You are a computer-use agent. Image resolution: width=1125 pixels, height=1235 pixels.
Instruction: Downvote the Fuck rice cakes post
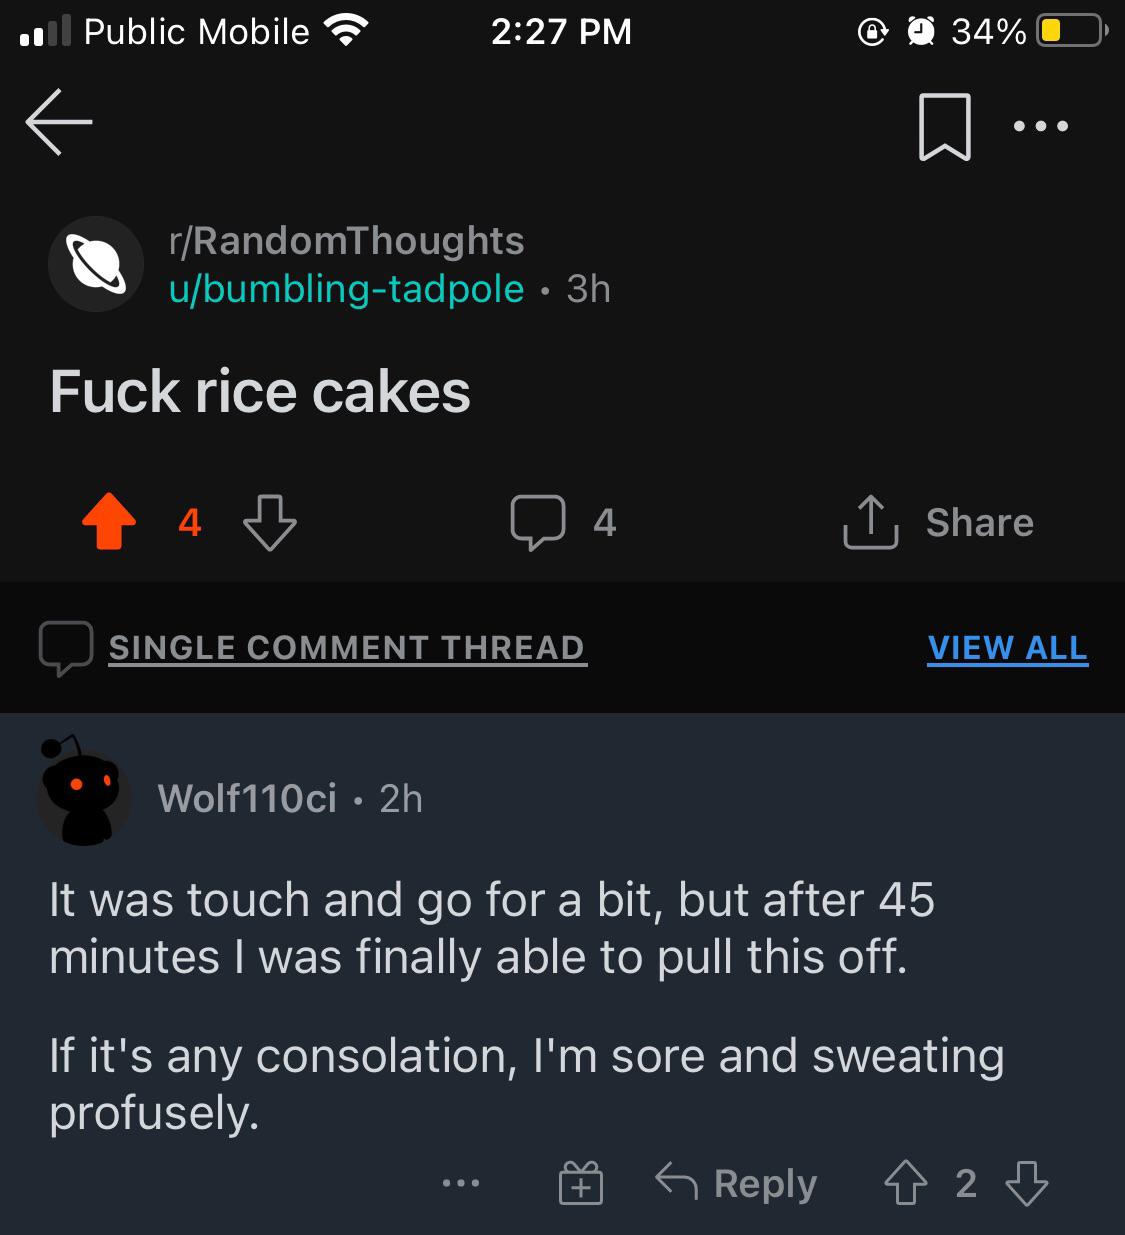[270, 522]
